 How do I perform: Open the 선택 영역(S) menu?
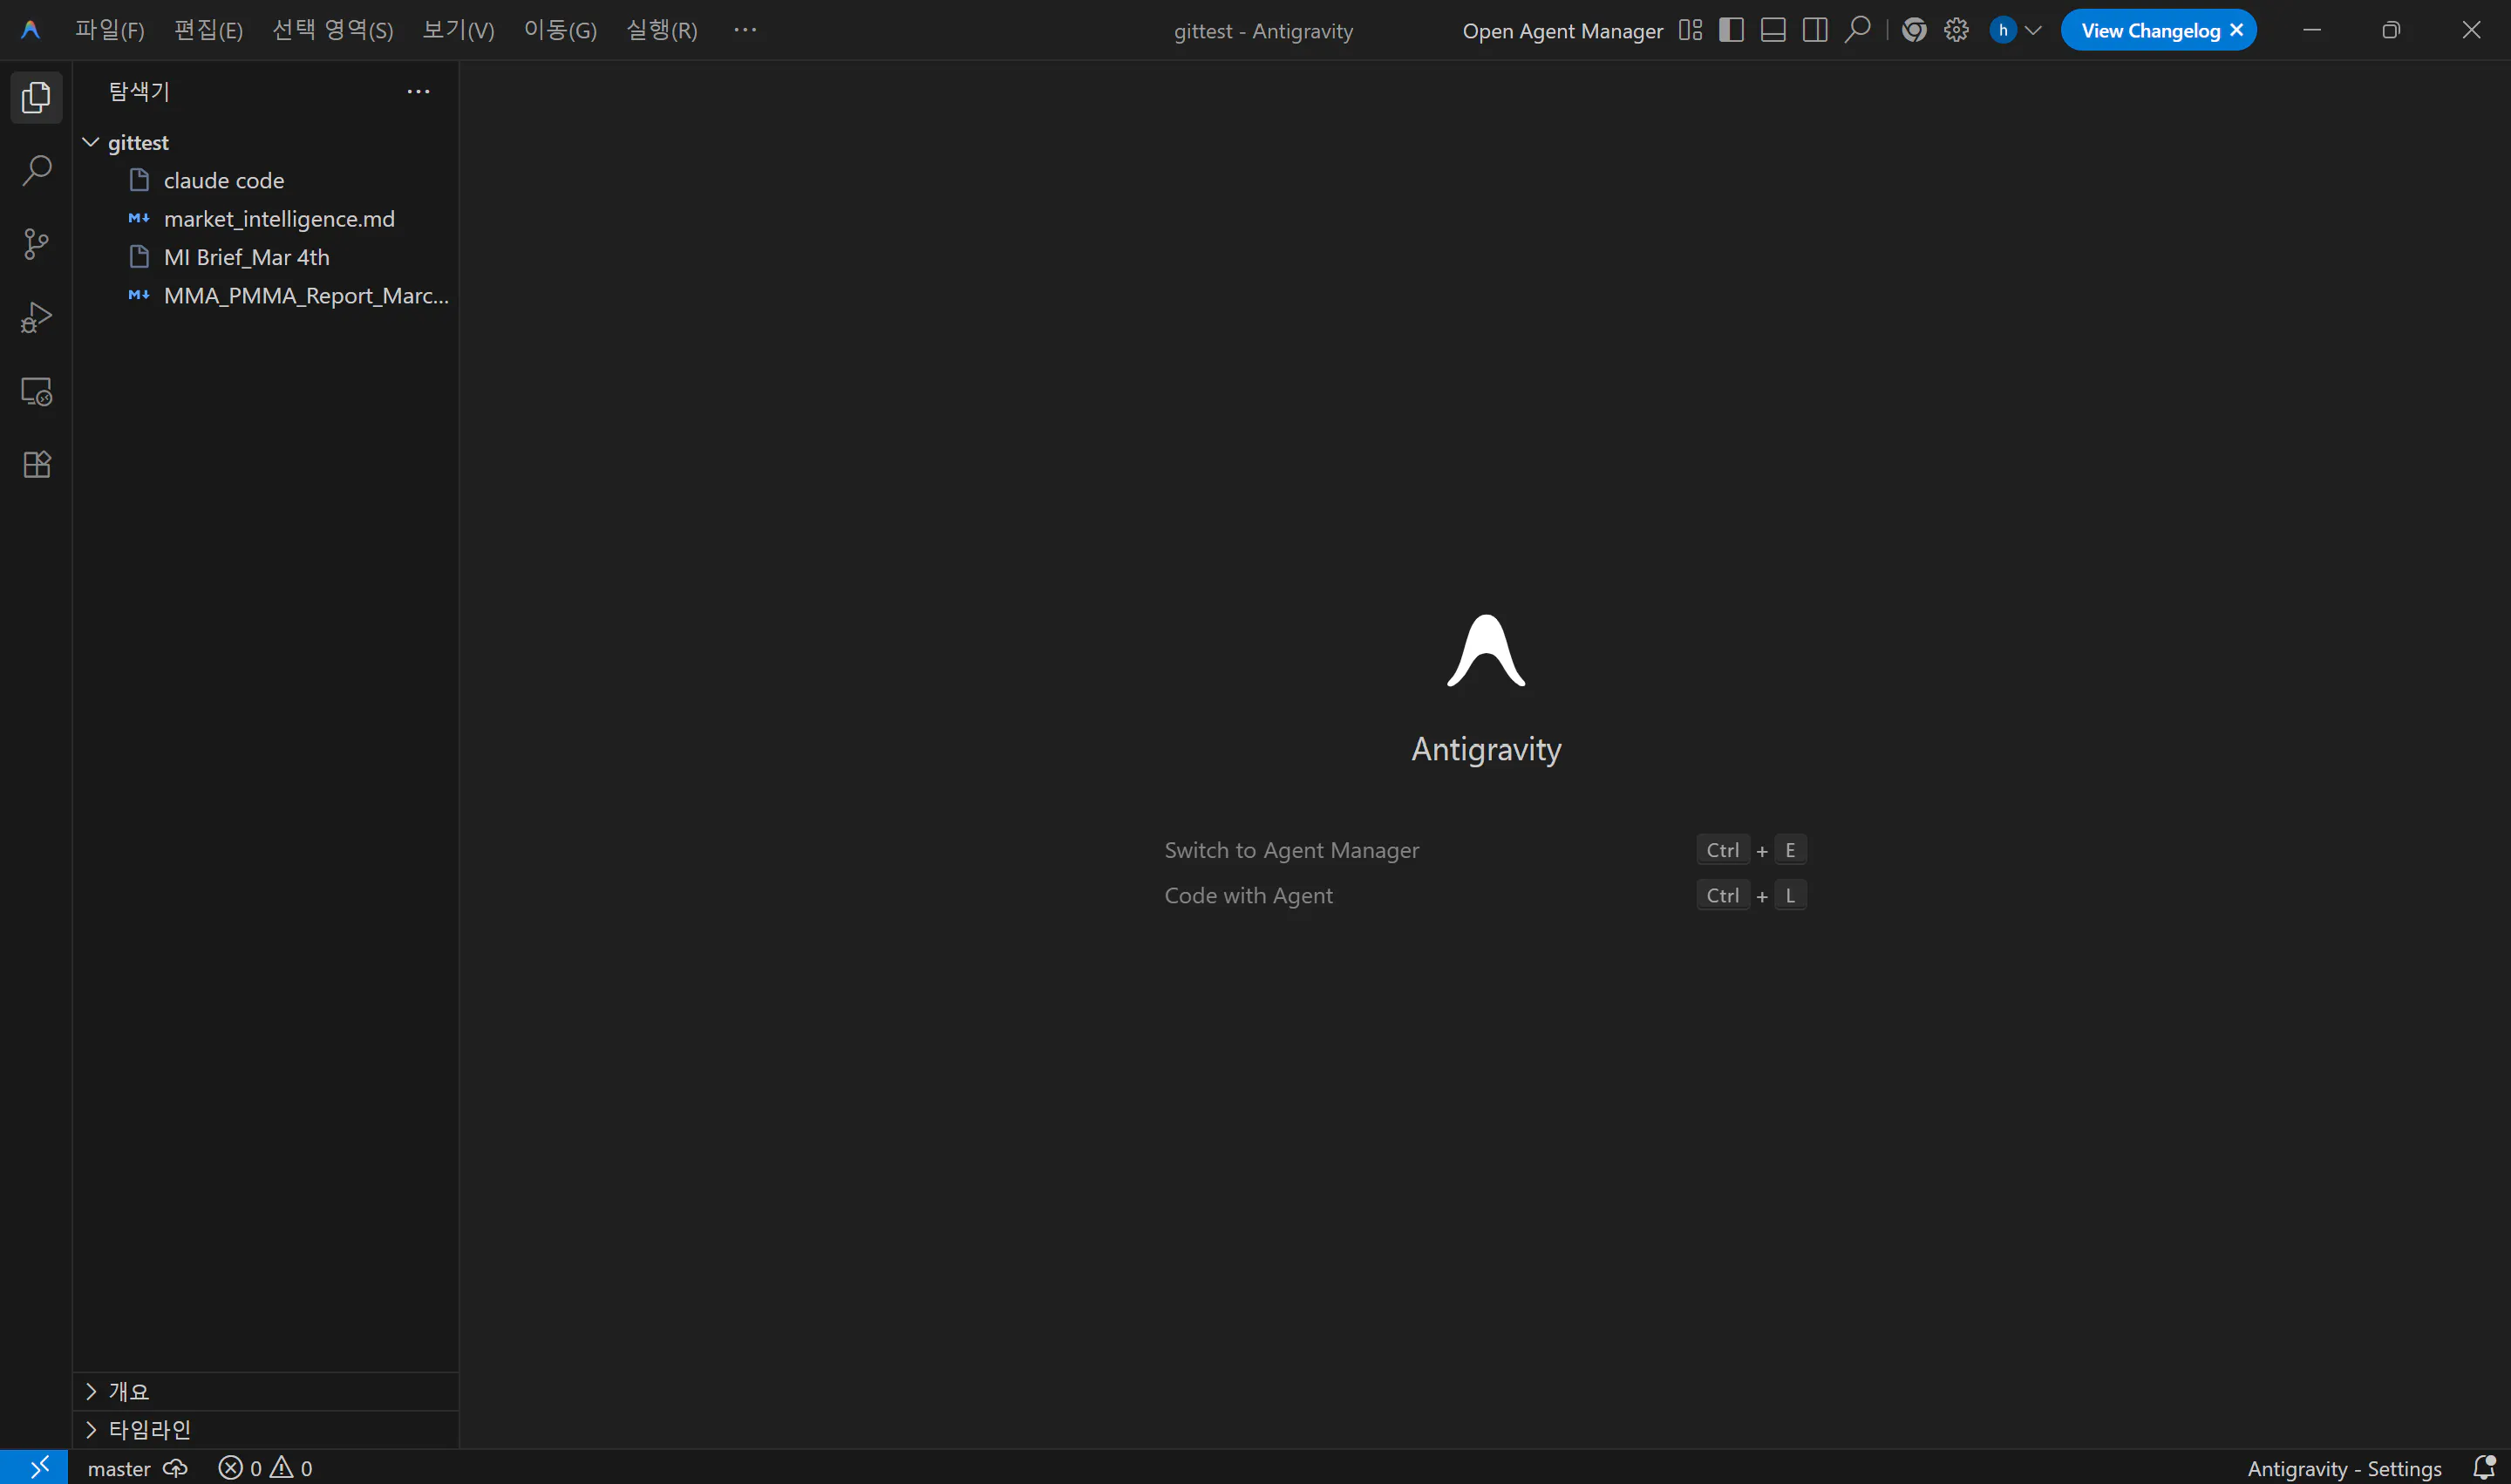(x=333, y=30)
